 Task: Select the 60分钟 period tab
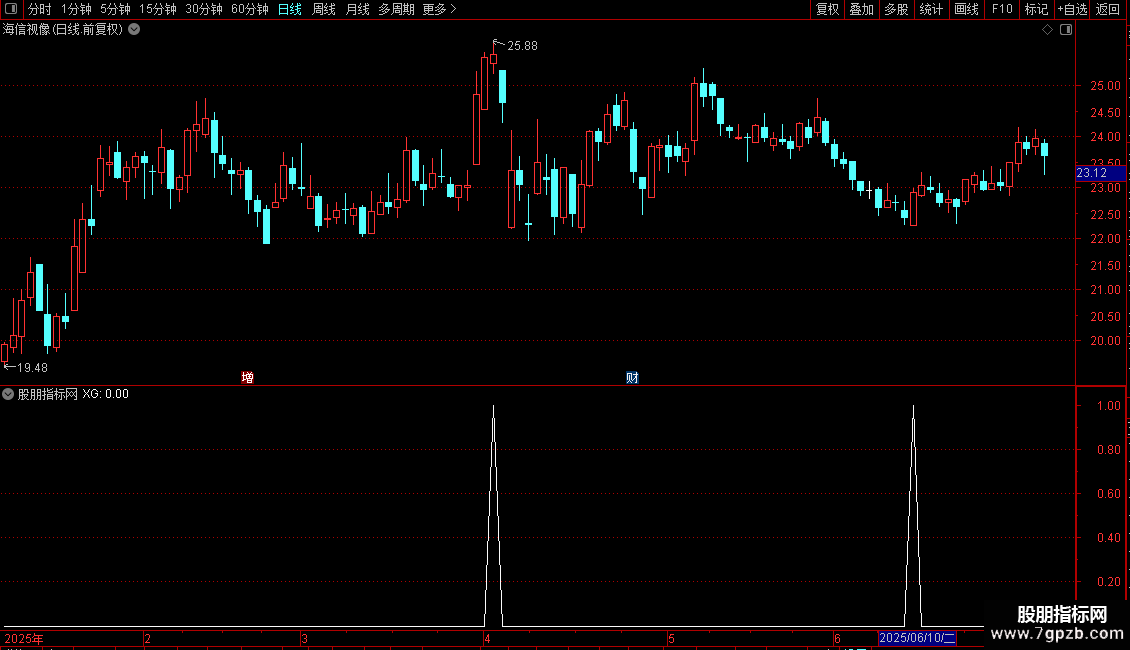[x=249, y=9]
